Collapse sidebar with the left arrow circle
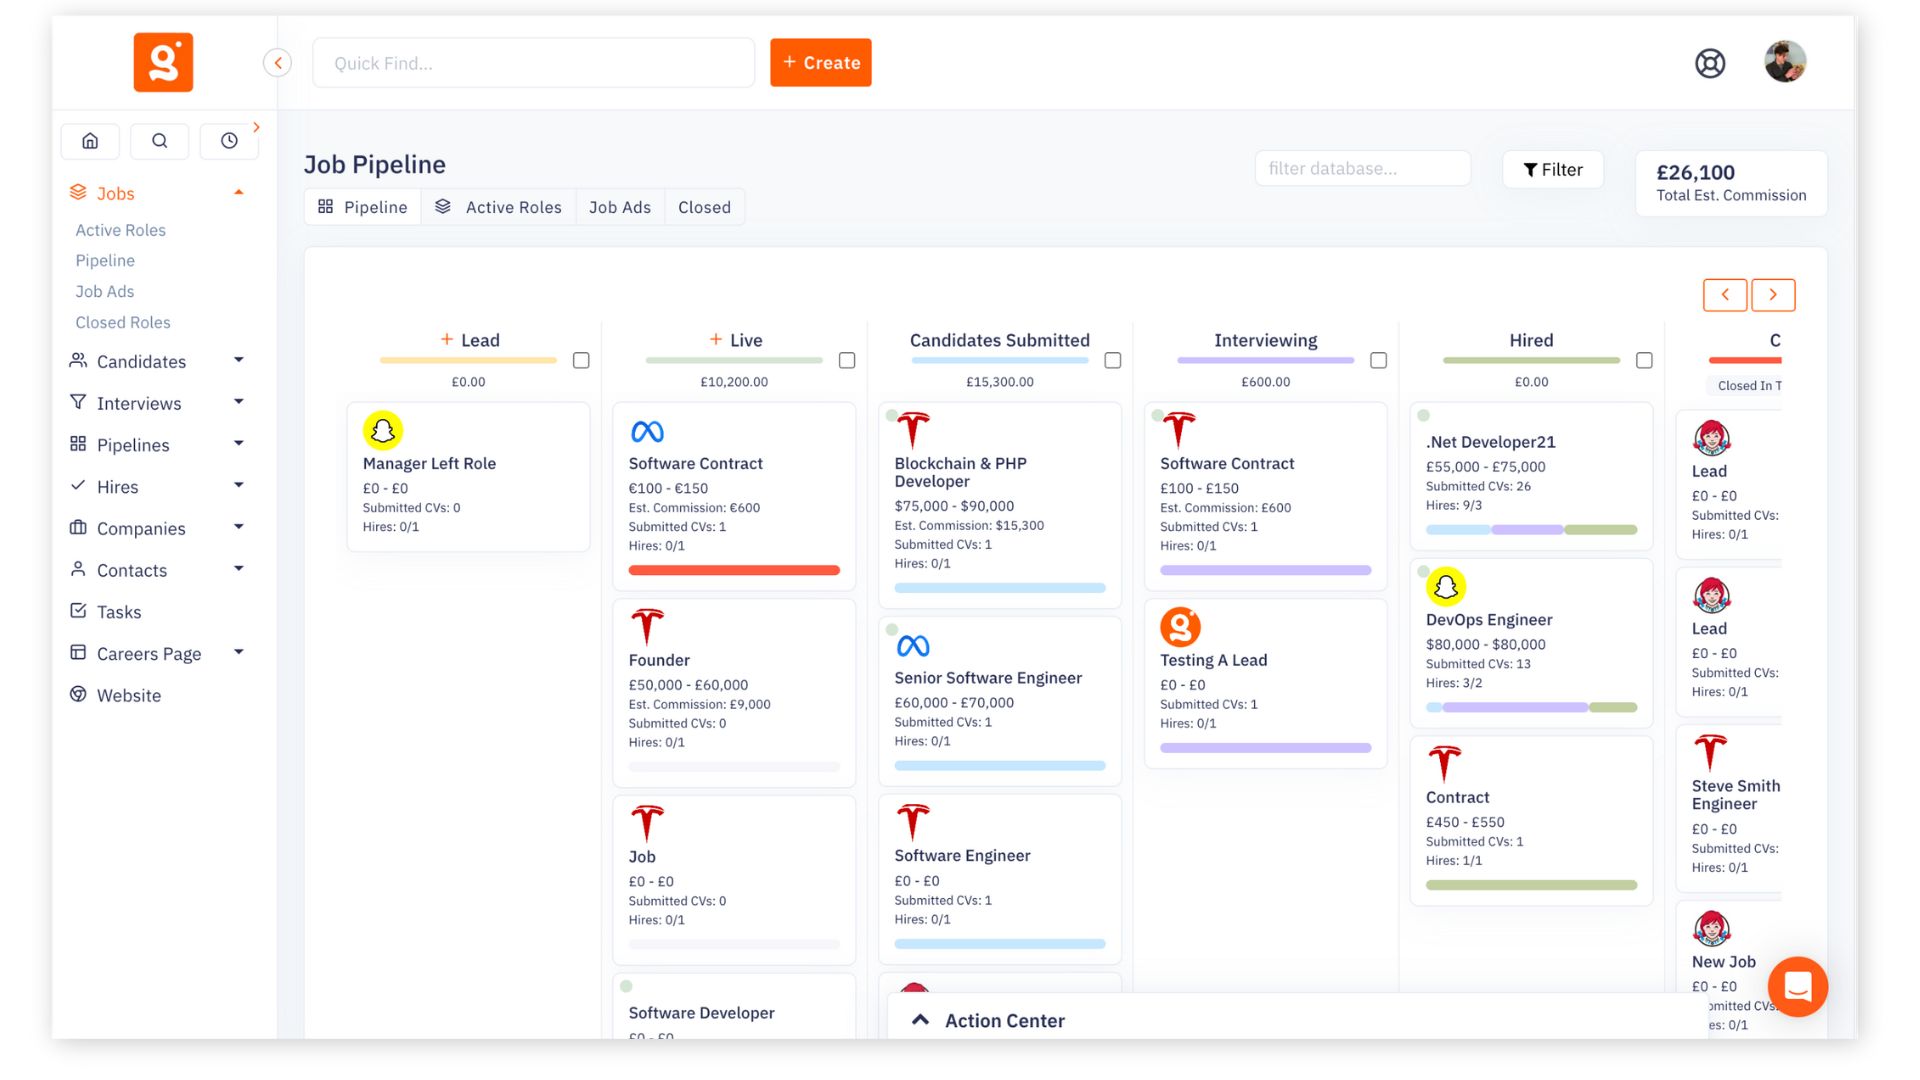This screenshot has height=1080, width=1920. 277,63
